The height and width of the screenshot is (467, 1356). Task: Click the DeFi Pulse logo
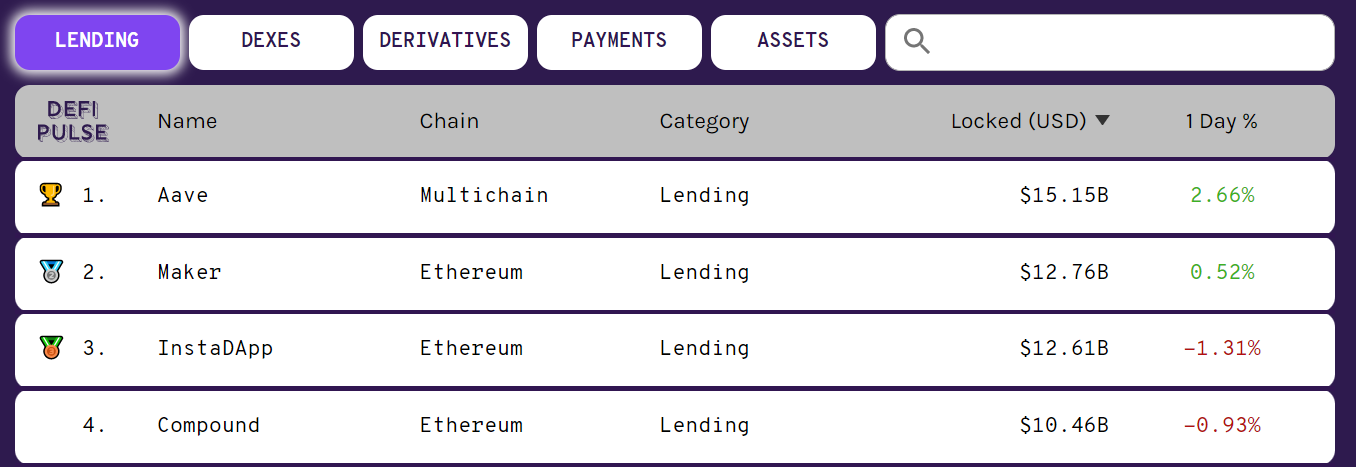pos(73,121)
